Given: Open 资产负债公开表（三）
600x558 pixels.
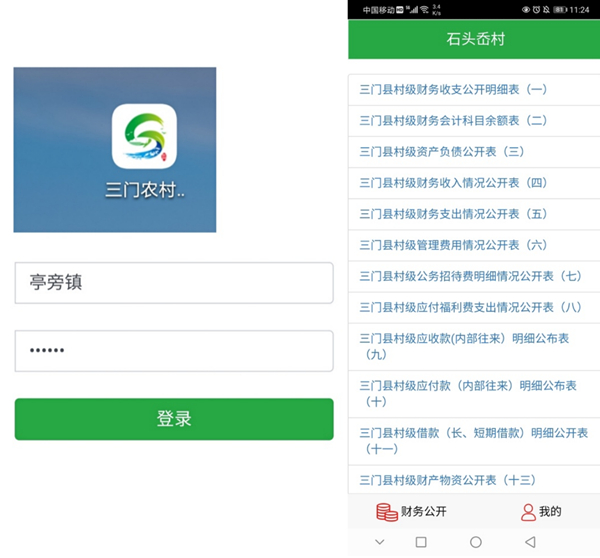Looking at the screenshot, I should click(474, 152).
